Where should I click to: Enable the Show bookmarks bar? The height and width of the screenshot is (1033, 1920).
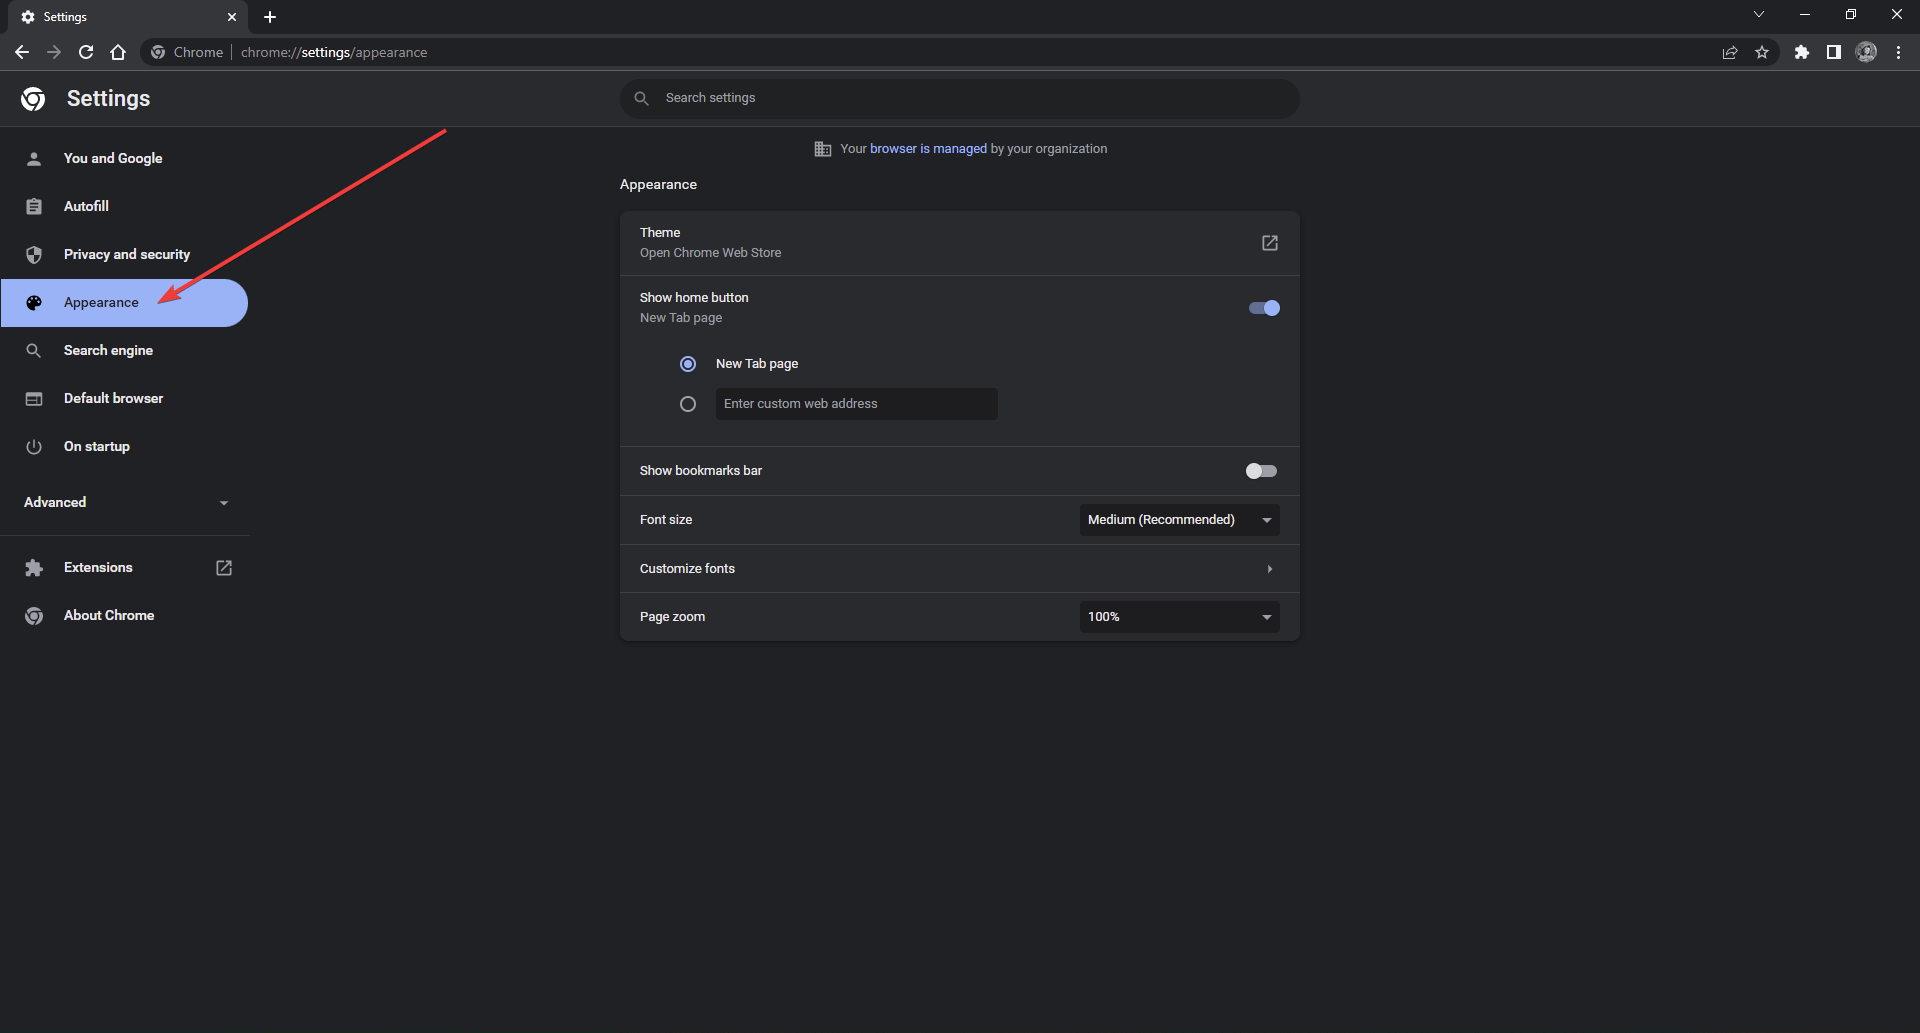pos(1261,470)
